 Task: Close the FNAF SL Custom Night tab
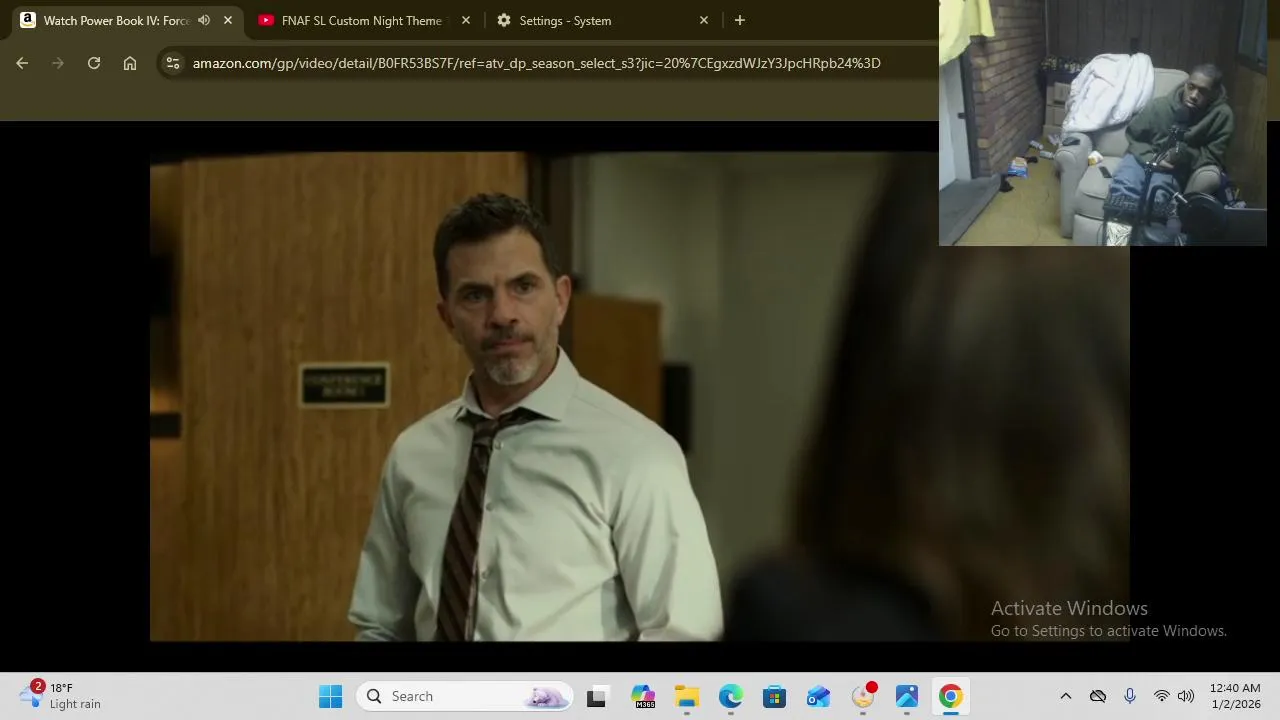466,20
